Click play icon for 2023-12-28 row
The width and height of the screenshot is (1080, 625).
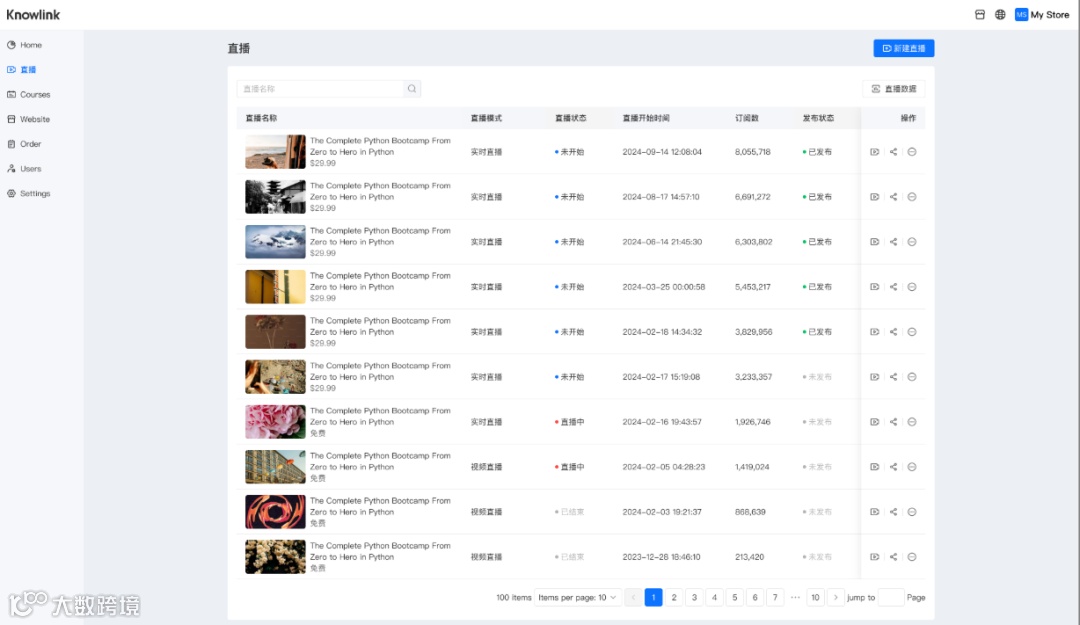[x=874, y=557]
